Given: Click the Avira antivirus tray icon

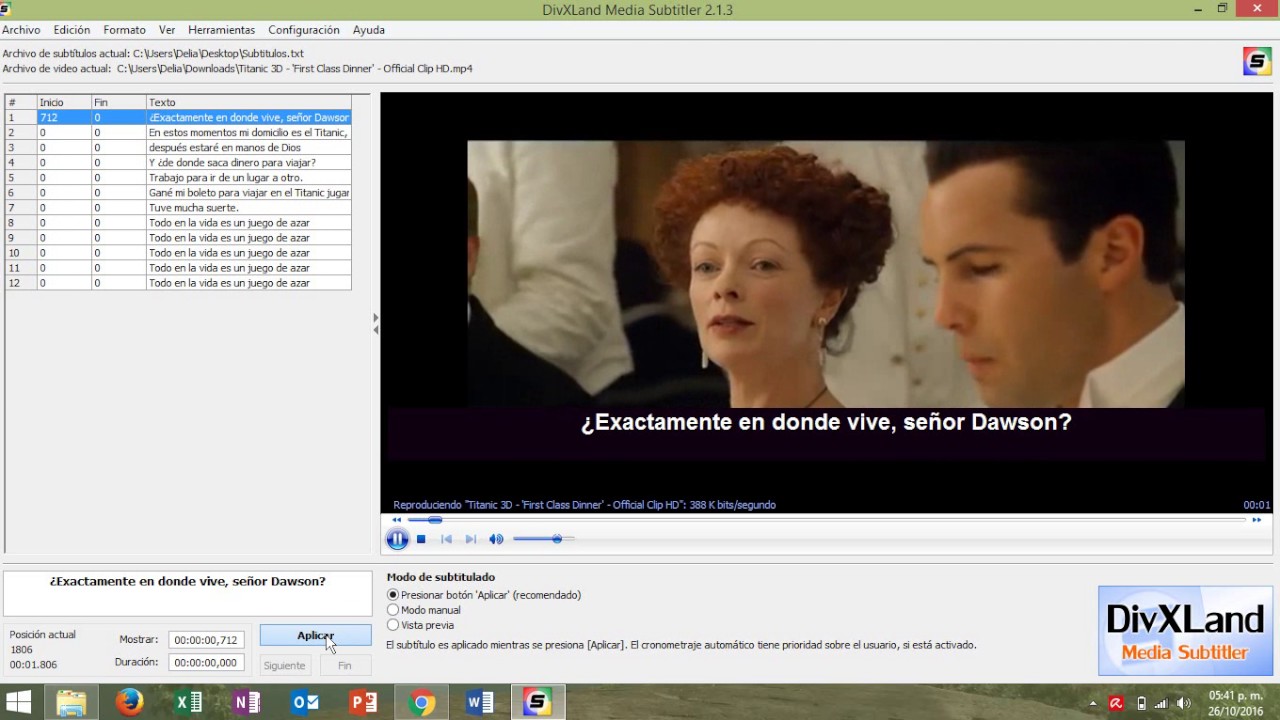Looking at the screenshot, I should [1116, 704].
